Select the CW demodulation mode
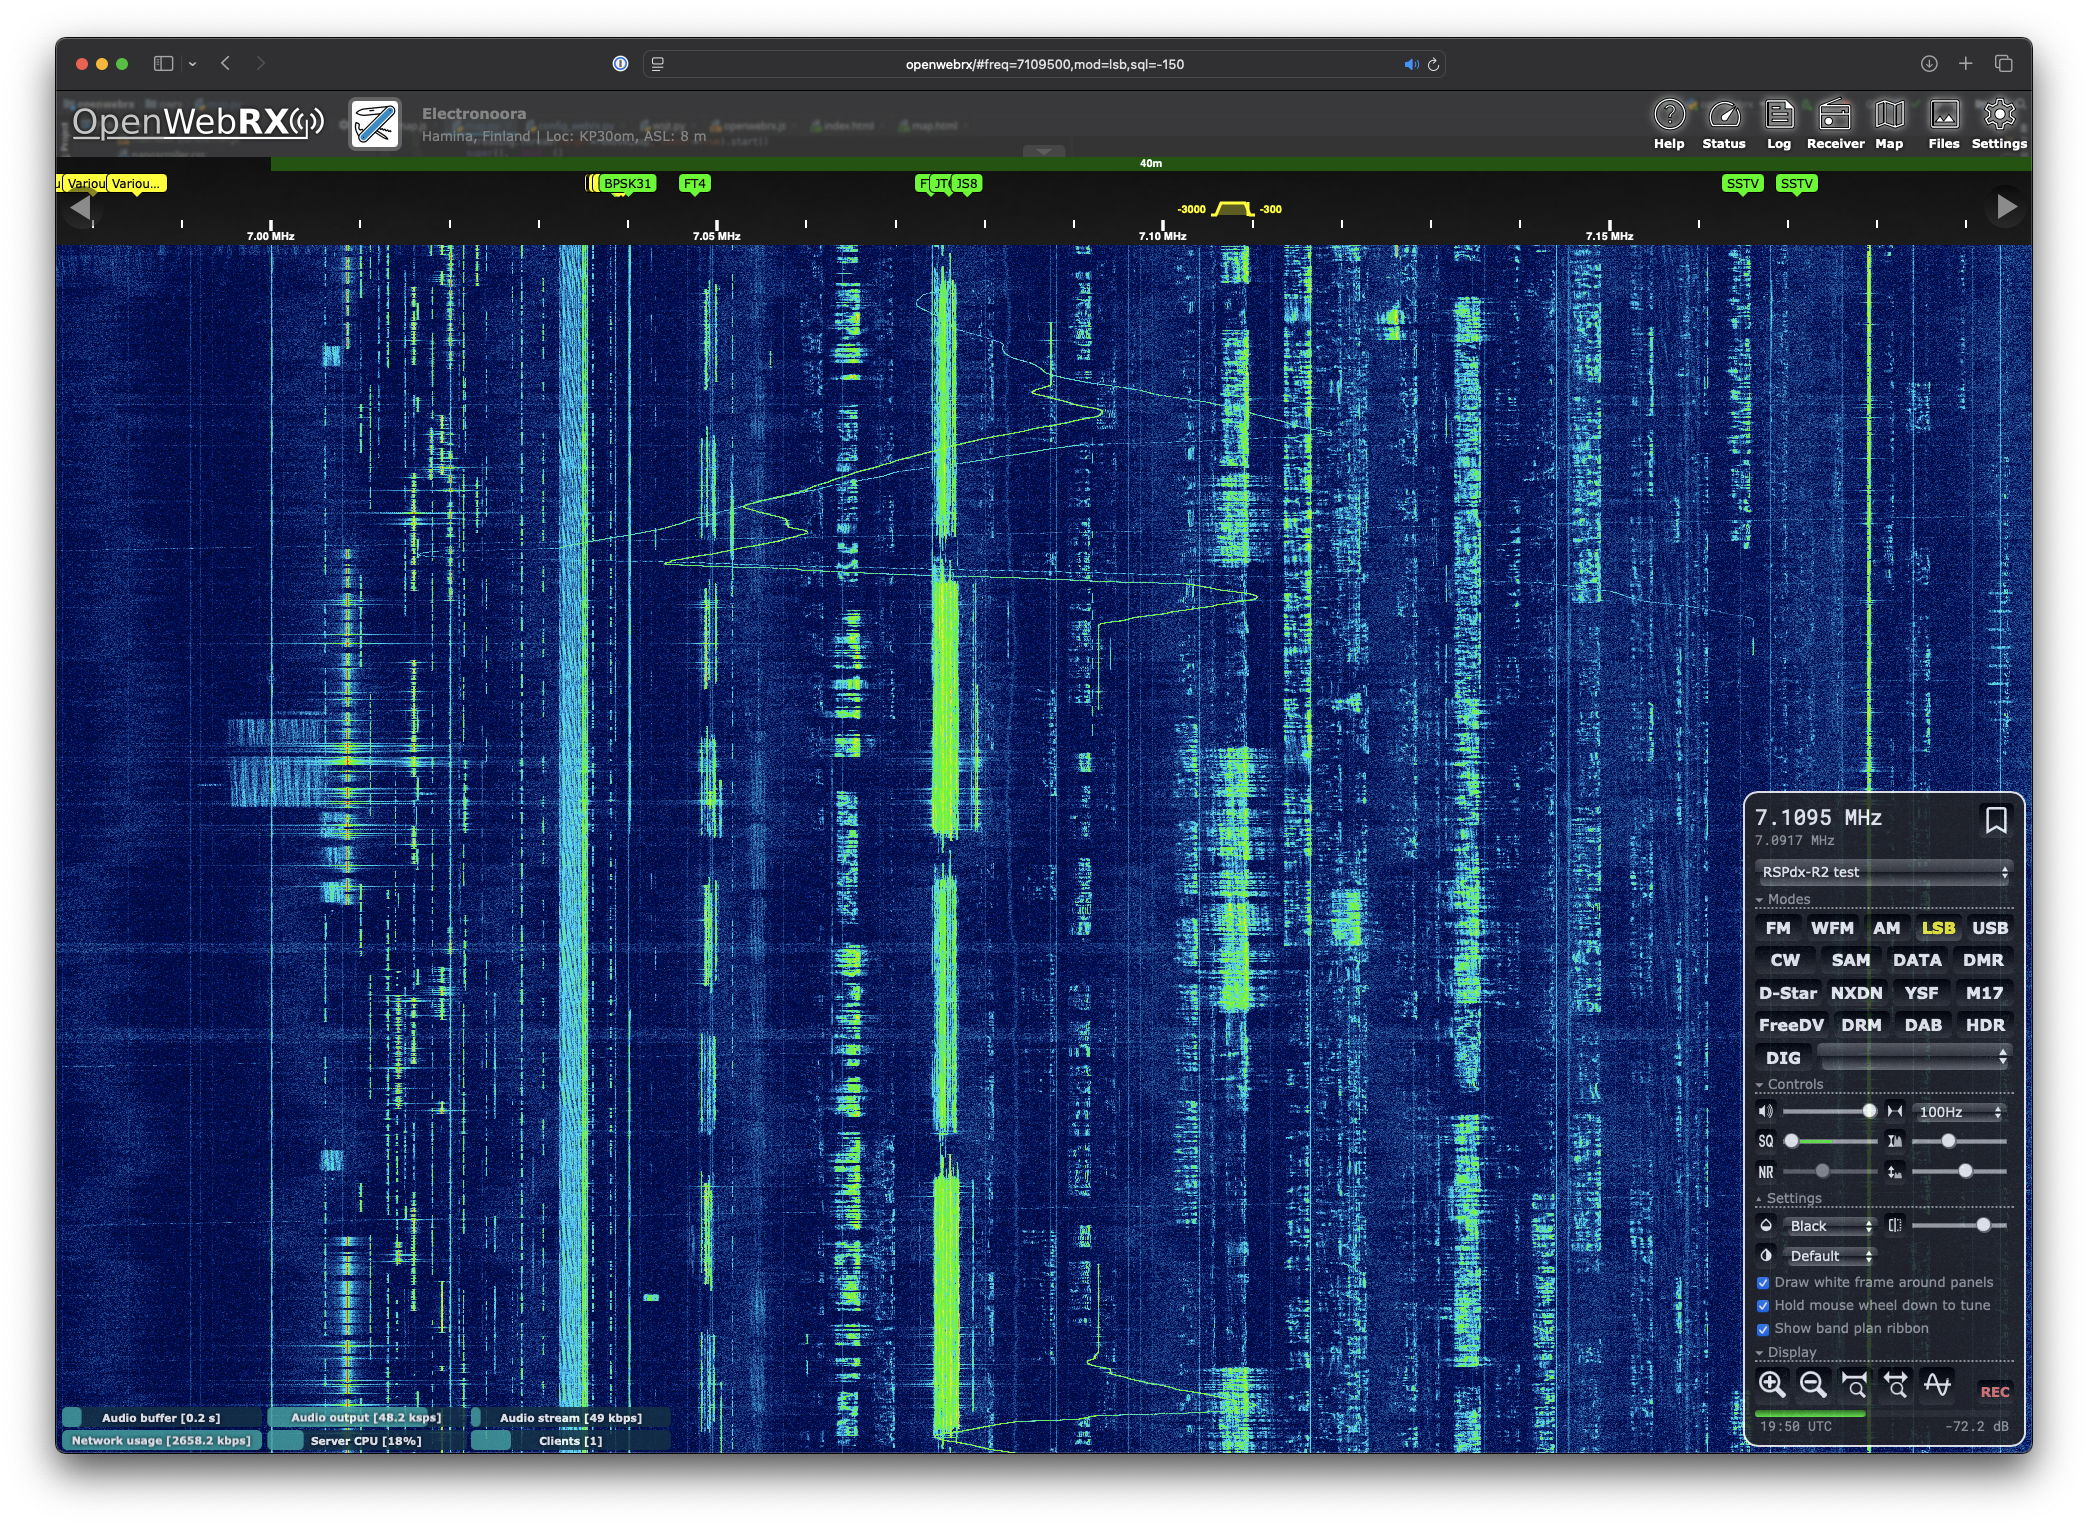Screen dimensions: 2088x1527 1784,960
